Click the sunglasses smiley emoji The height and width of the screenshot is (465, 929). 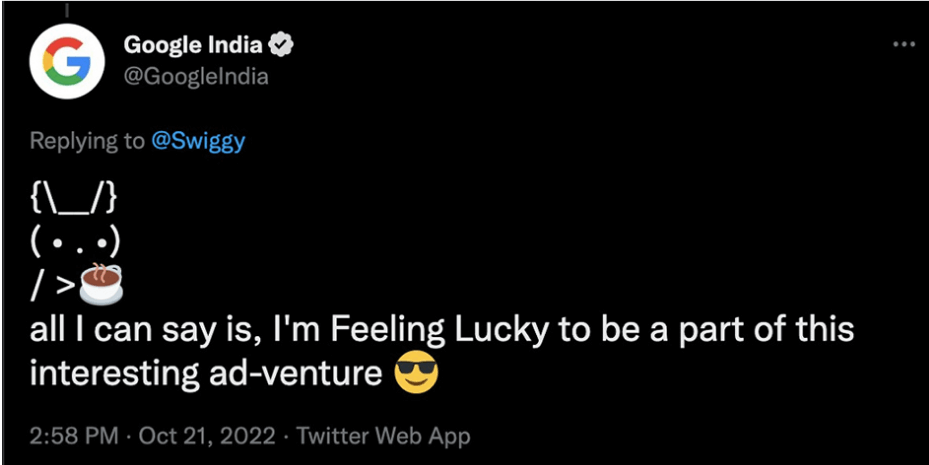(415, 374)
